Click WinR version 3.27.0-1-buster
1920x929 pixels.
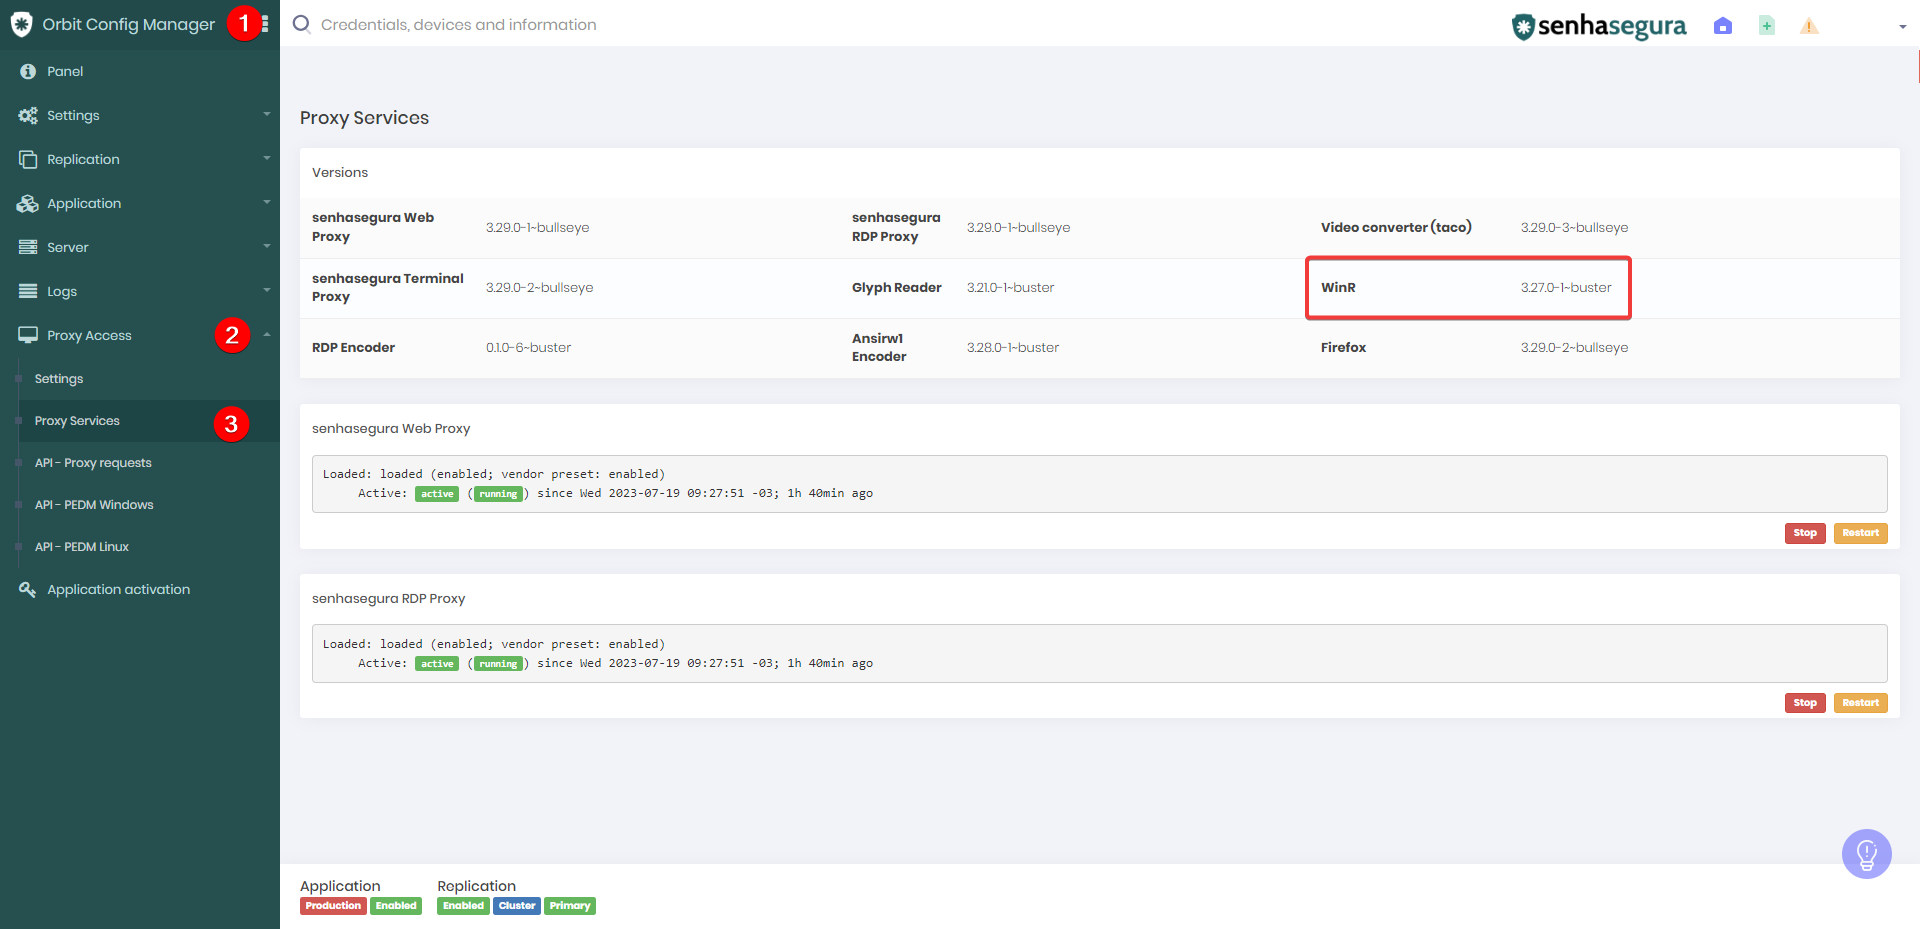[x=1566, y=288]
